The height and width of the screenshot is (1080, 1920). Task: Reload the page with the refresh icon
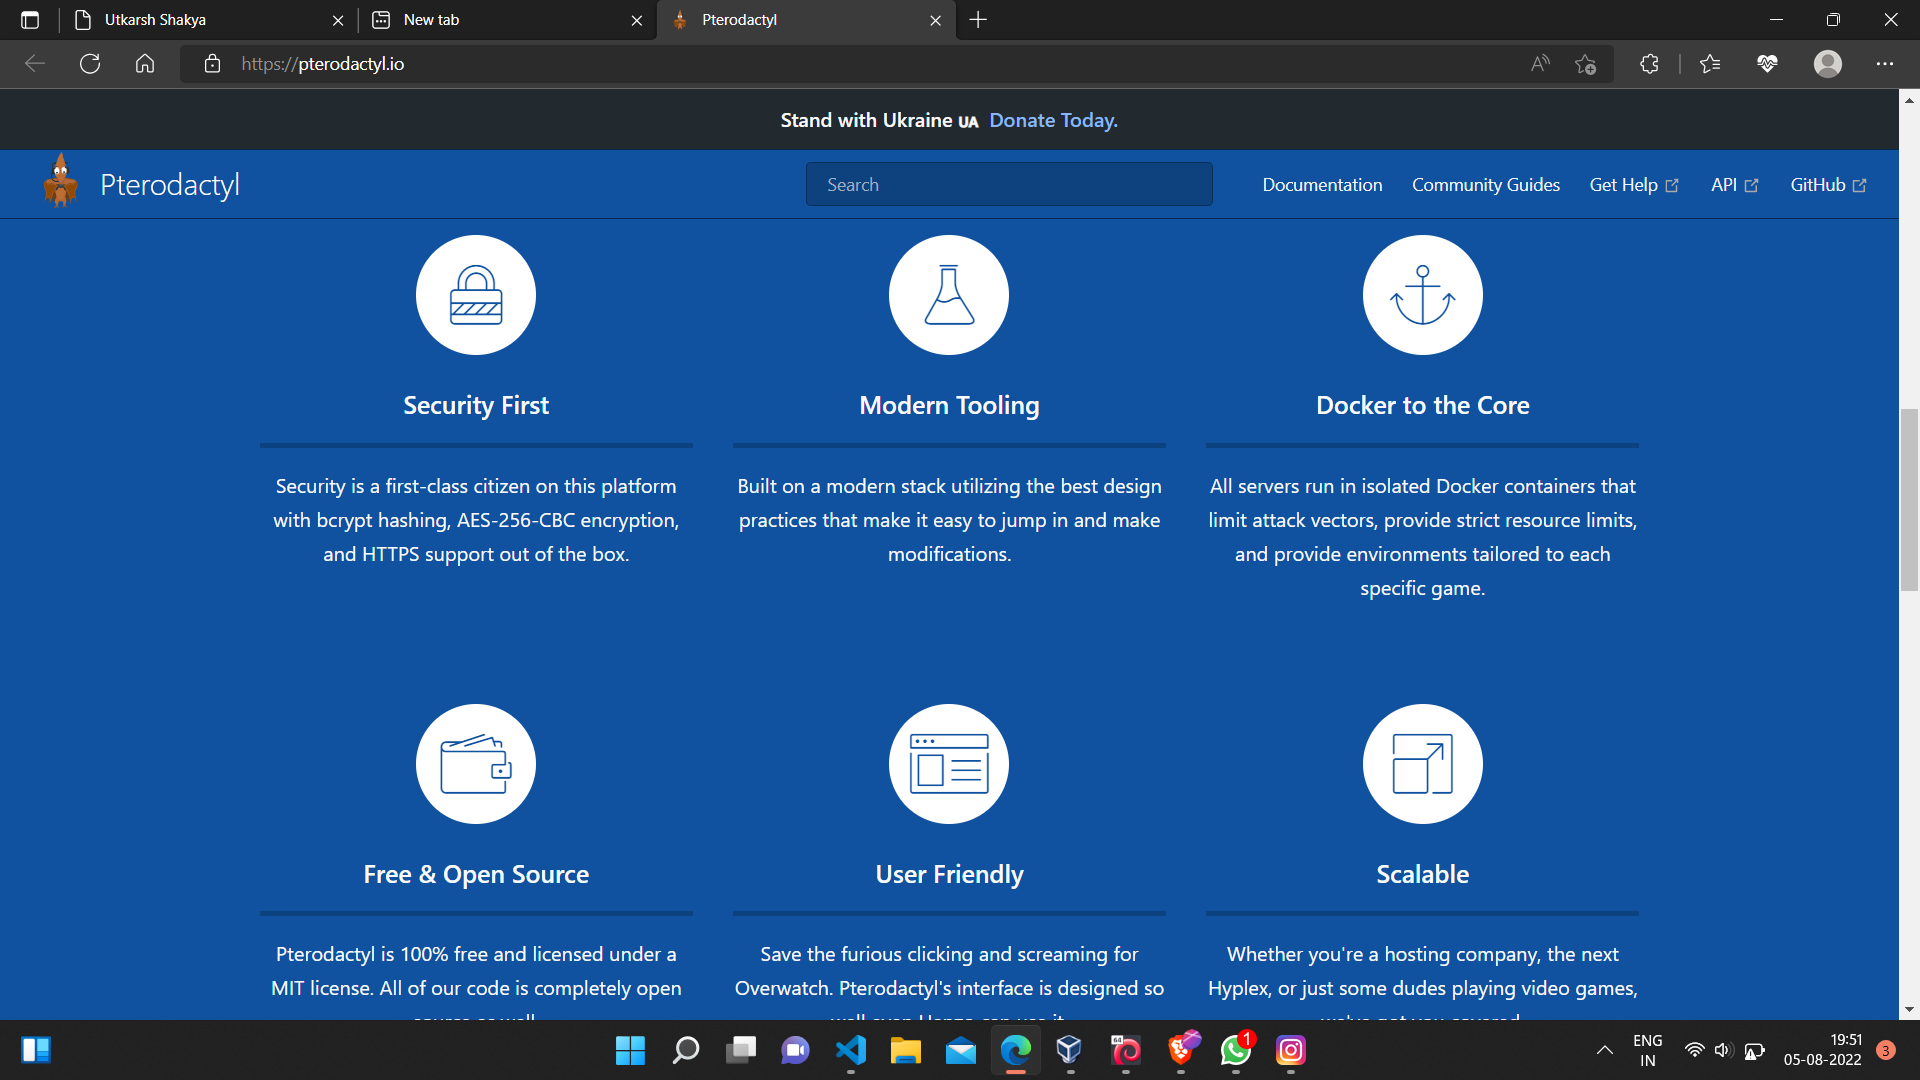90,64
